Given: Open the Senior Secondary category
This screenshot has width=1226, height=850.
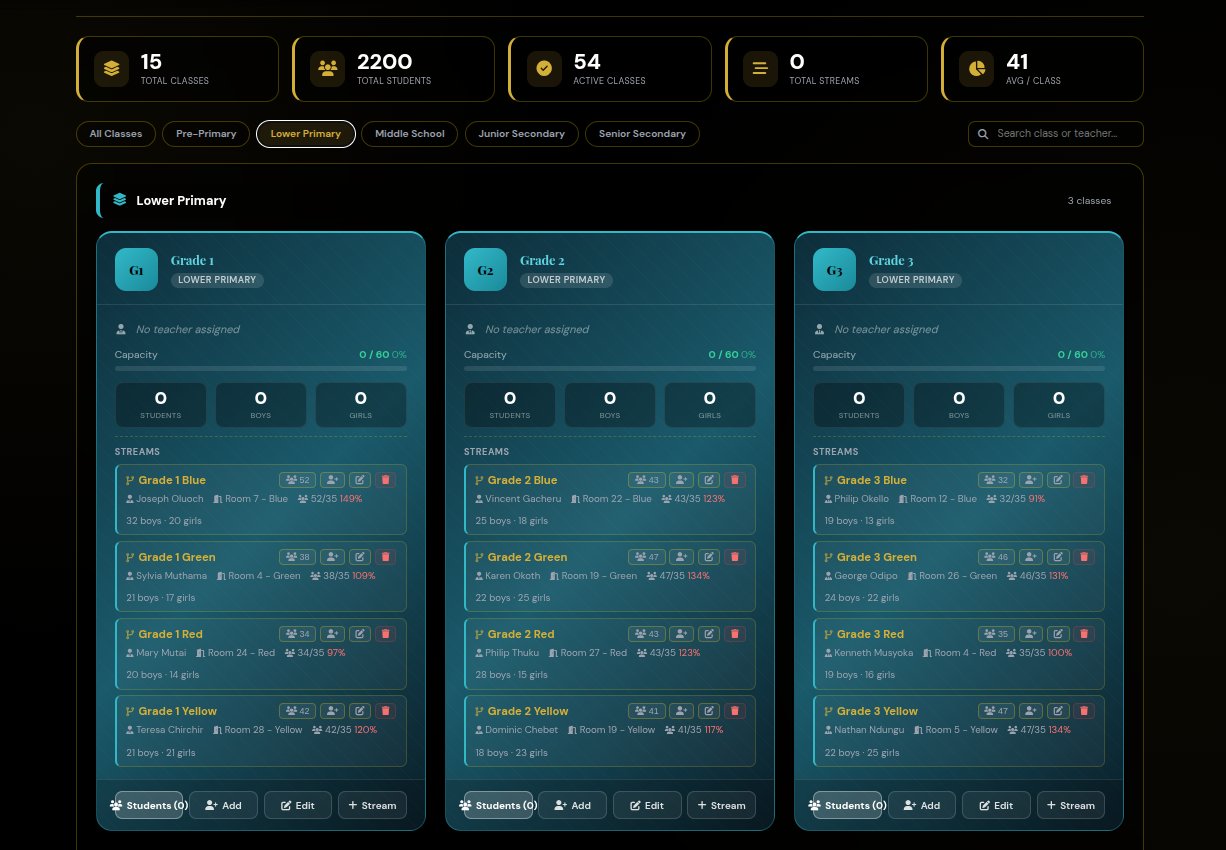Looking at the screenshot, I should click(642, 133).
